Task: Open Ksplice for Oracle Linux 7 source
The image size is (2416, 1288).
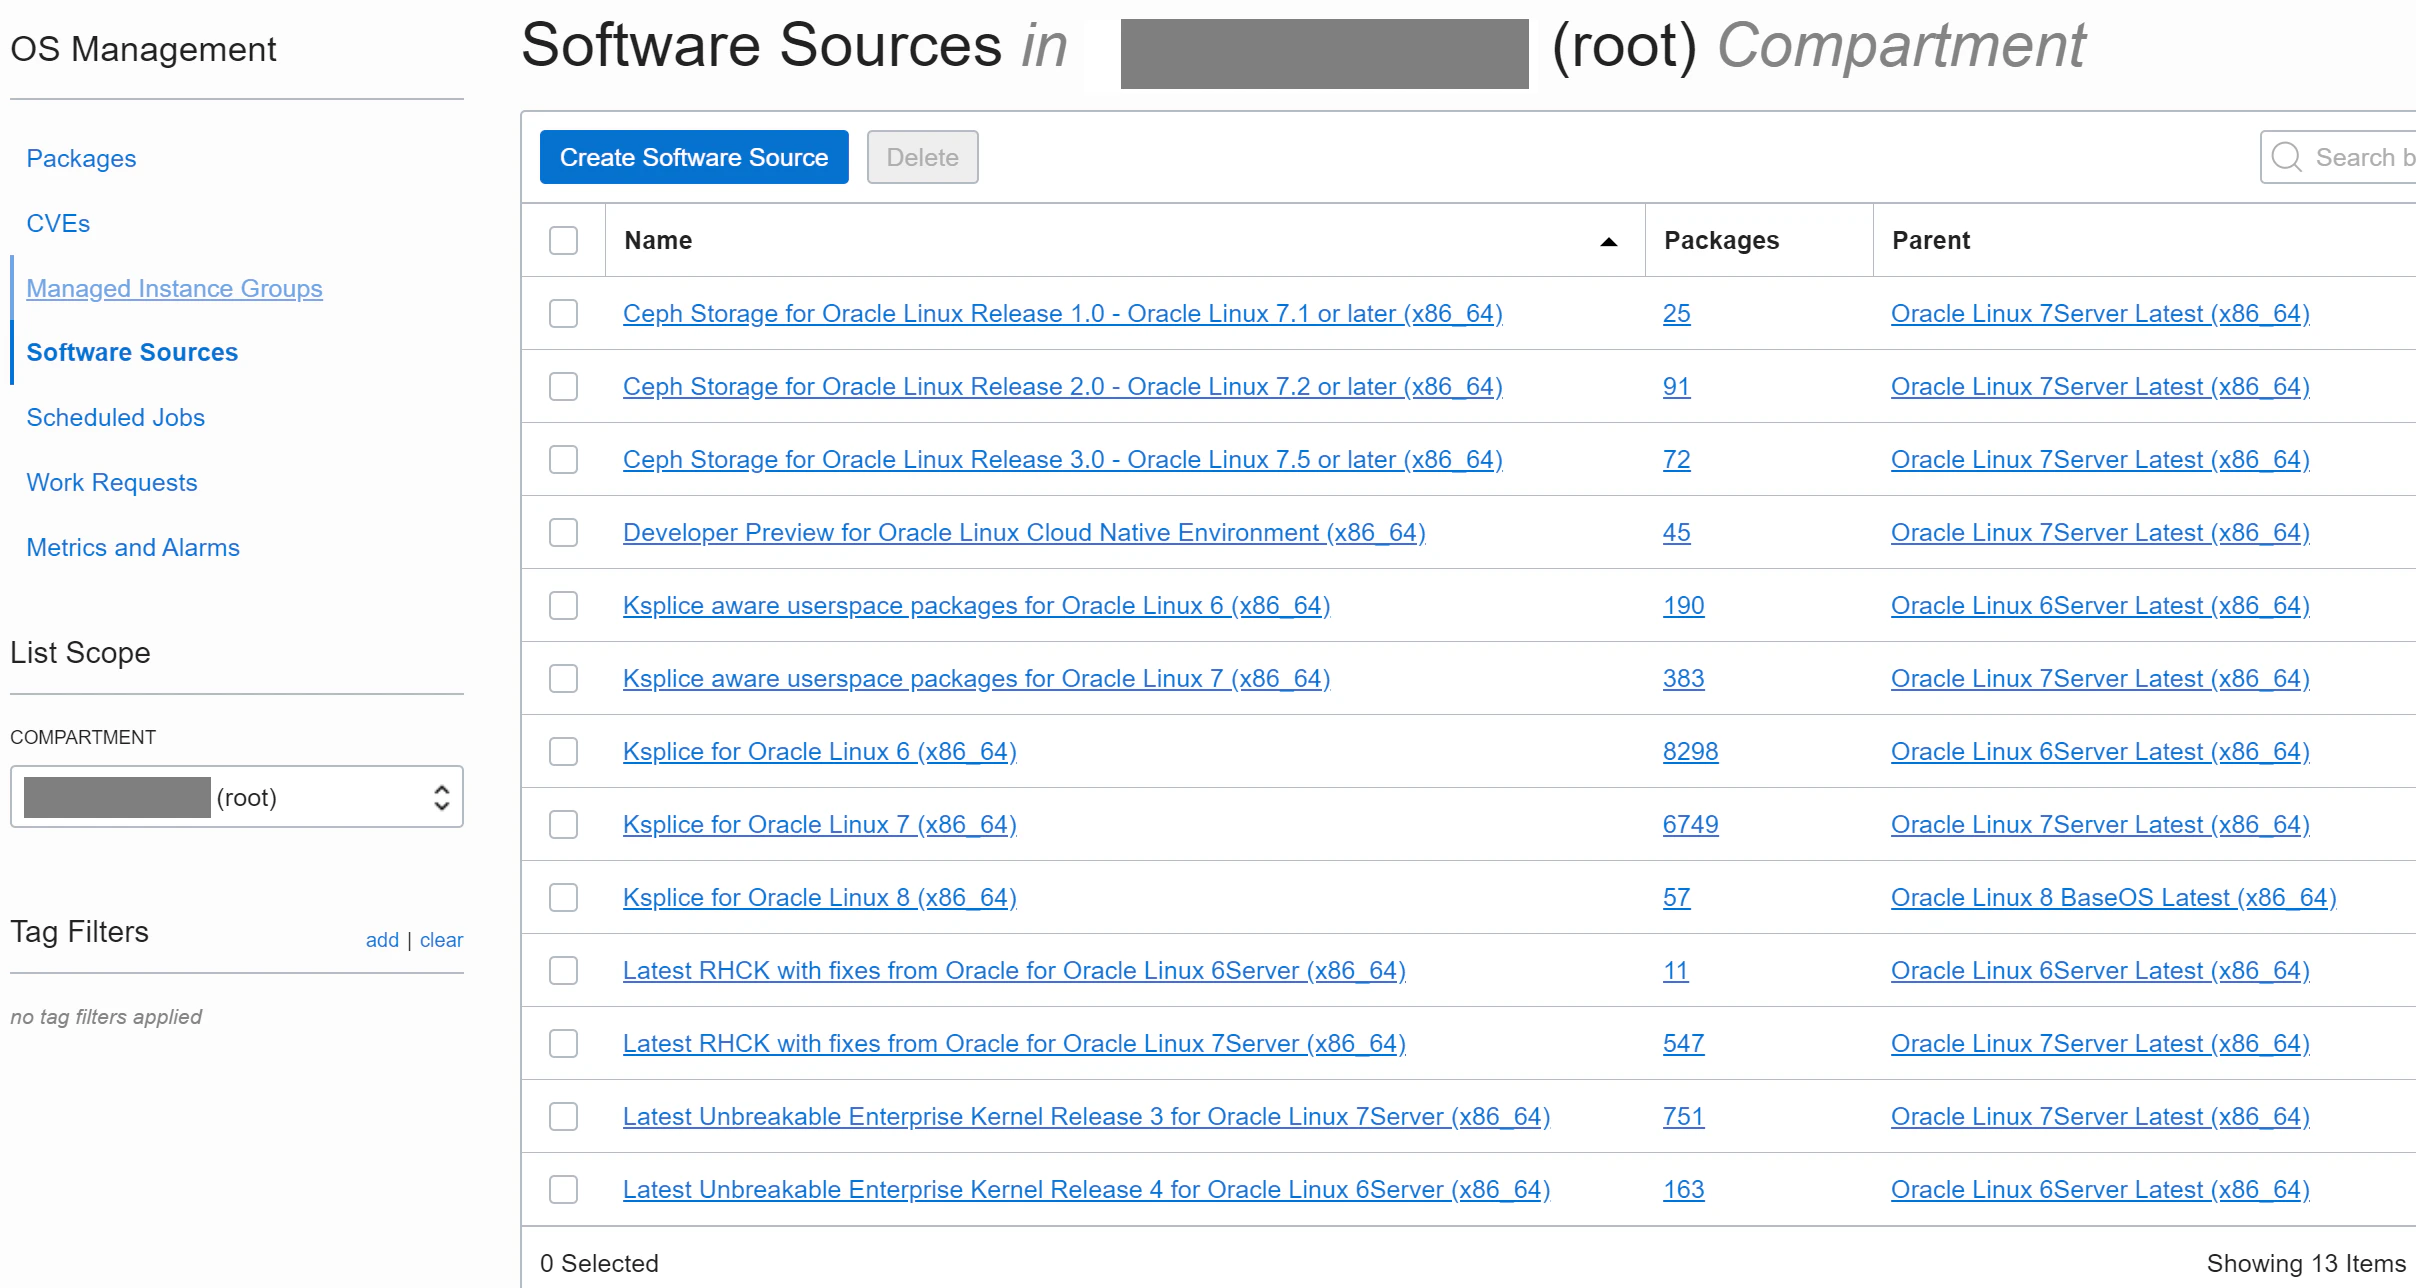Action: (x=819, y=824)
